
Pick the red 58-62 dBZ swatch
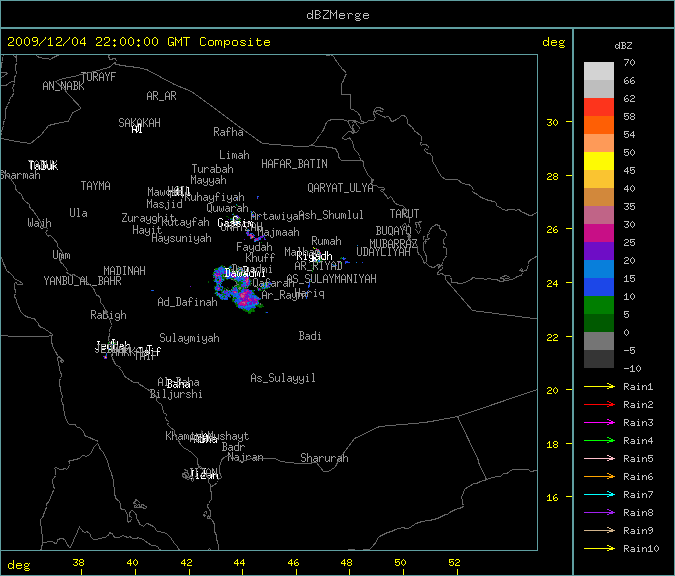599,107
